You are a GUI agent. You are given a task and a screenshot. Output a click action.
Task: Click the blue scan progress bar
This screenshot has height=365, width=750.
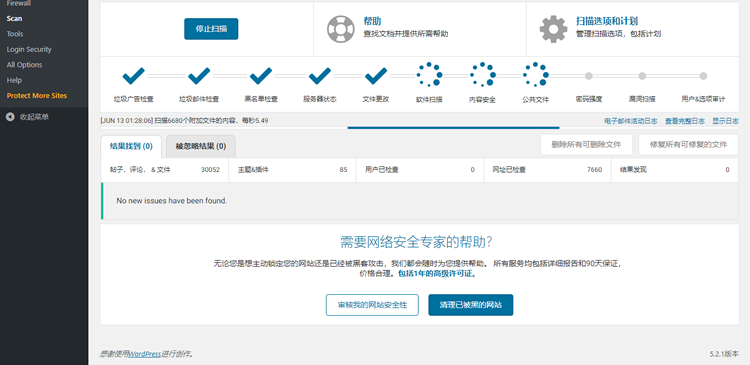(x=453, y=128)
